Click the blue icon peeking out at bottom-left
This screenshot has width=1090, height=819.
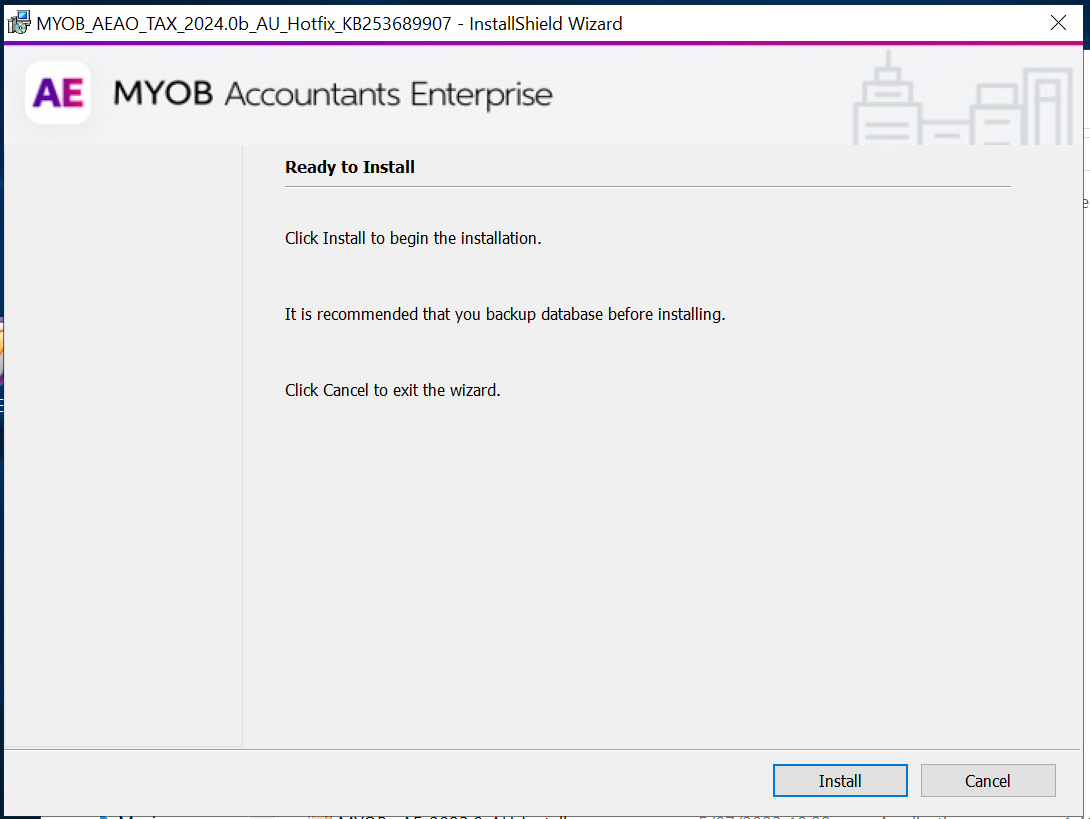104,814
